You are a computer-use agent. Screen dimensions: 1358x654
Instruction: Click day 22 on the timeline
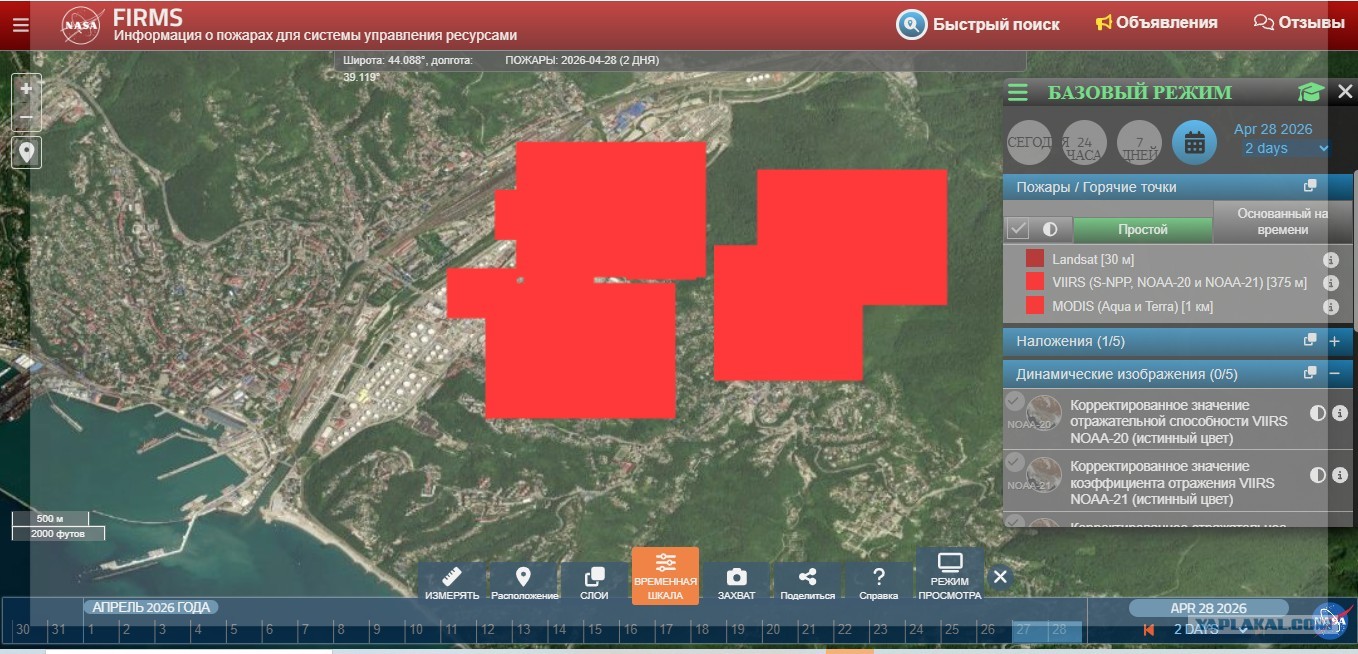pos(844,629)
